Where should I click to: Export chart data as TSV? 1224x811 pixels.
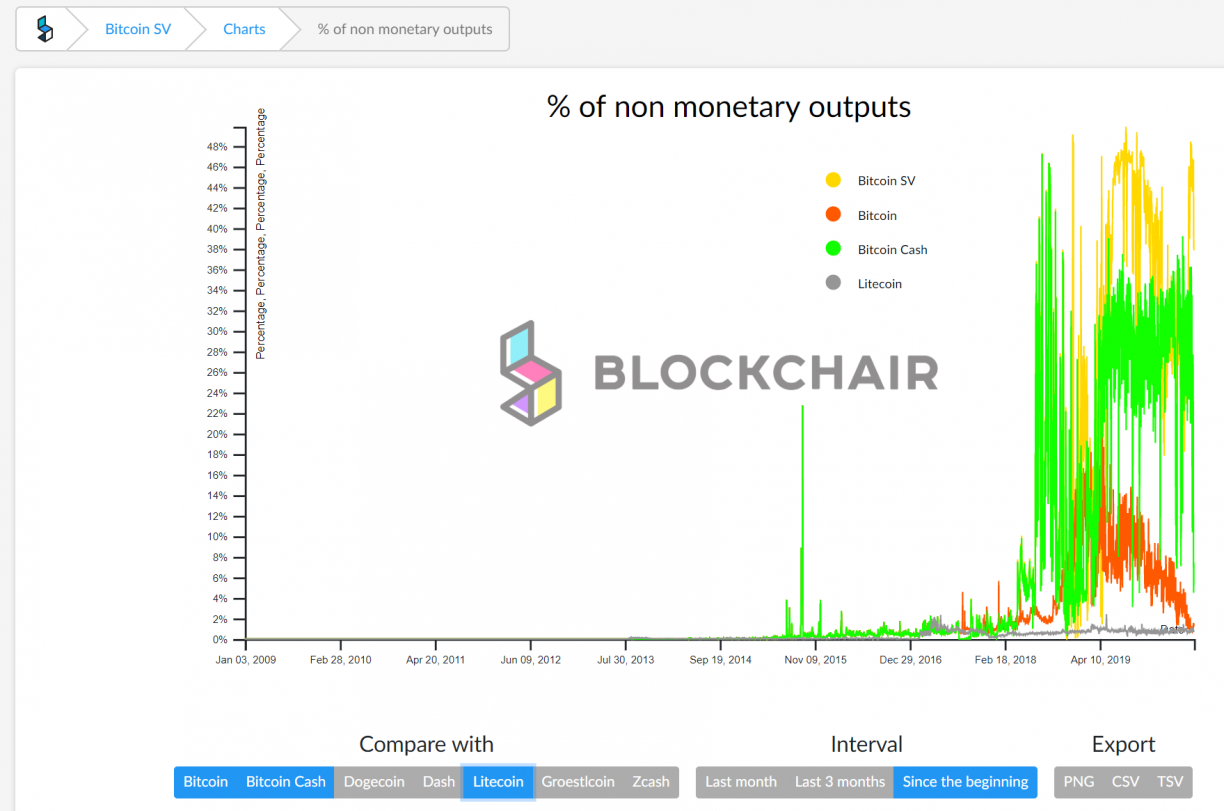click(1170, 782)
